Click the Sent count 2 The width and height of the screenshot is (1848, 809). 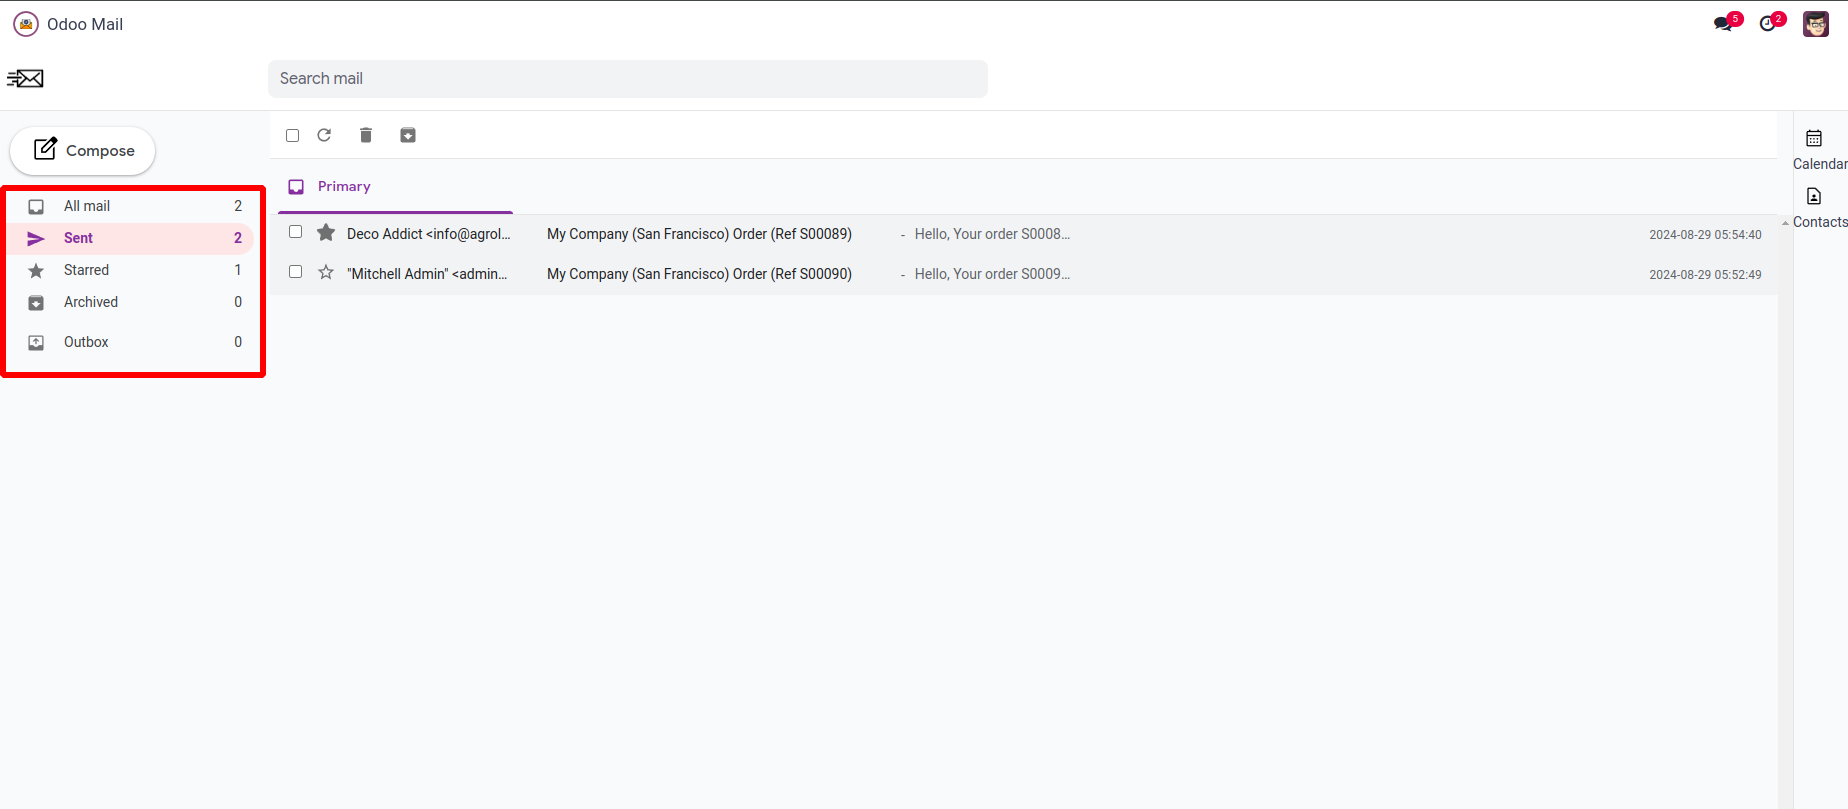[x=238, y=238]
